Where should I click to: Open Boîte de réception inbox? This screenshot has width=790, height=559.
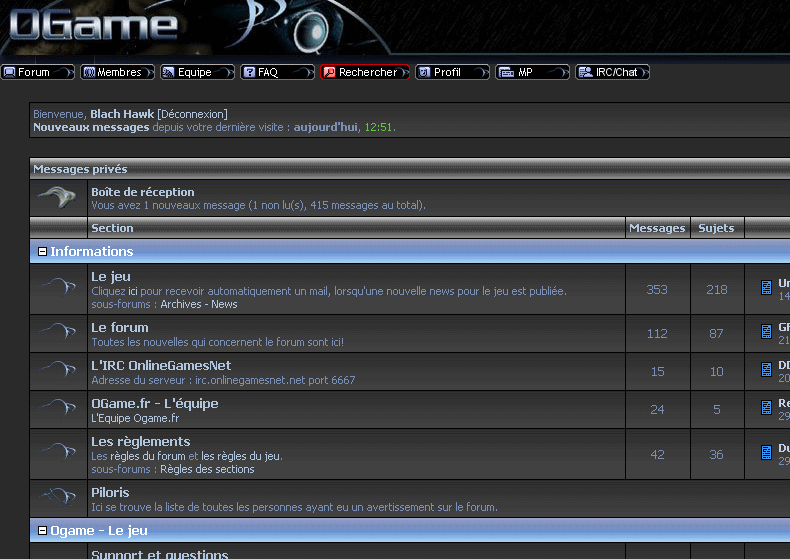pyautogui.click(x=143, y=192)
